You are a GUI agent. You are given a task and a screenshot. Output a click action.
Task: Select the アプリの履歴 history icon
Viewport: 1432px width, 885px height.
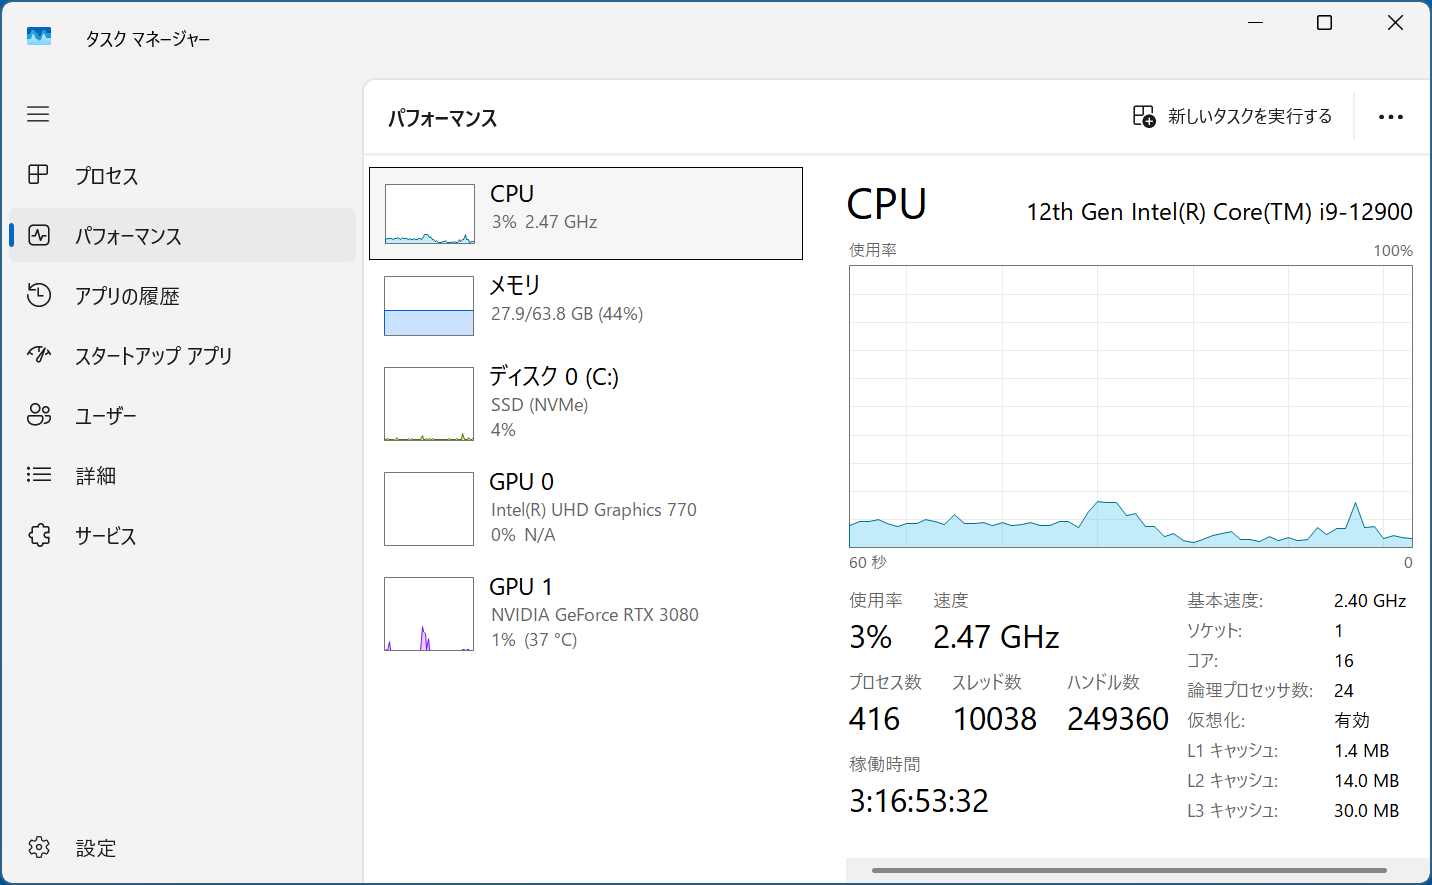click(x=38, y=295)
